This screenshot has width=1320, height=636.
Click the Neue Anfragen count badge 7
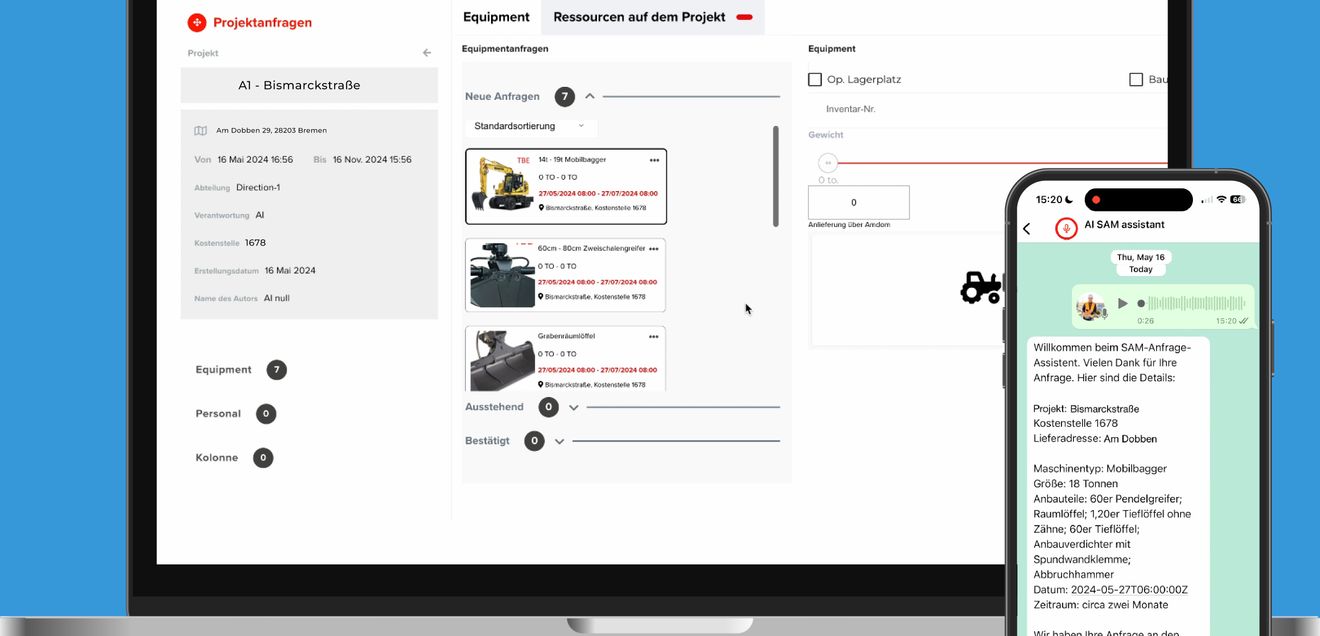(x=565, y=97)
